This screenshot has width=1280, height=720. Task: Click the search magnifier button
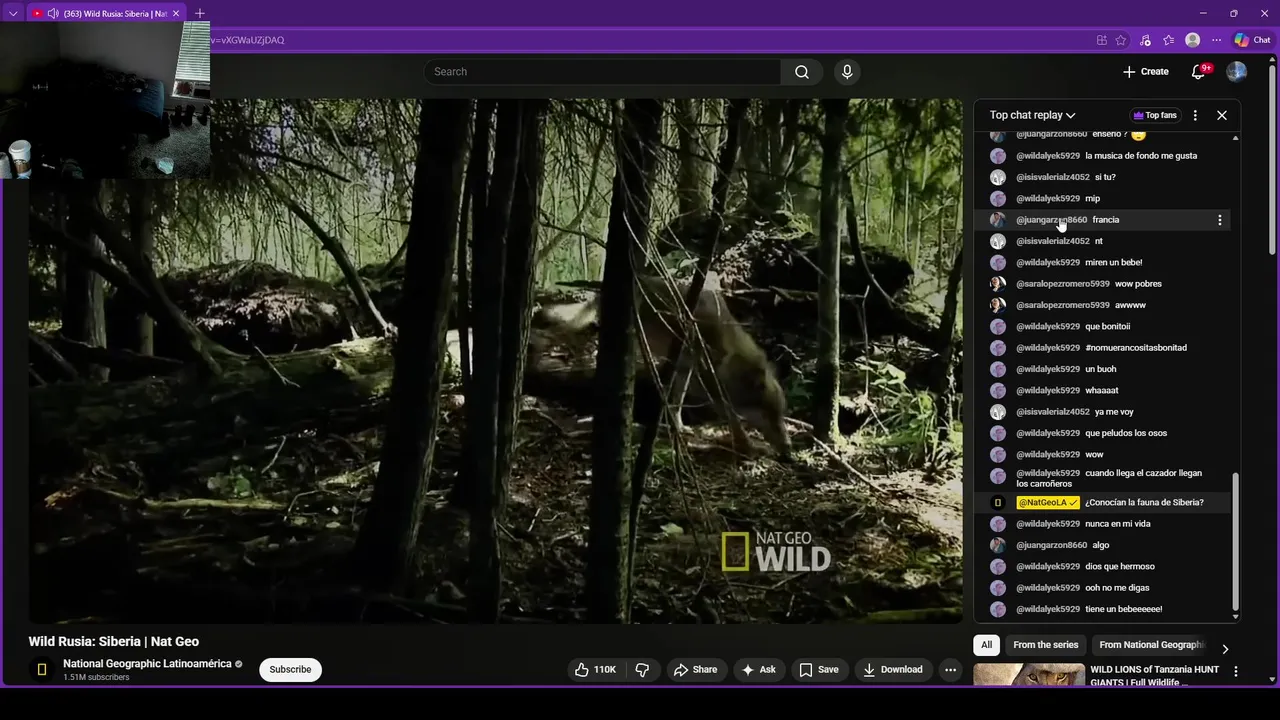pyautogui.click(x=802, y=72)
